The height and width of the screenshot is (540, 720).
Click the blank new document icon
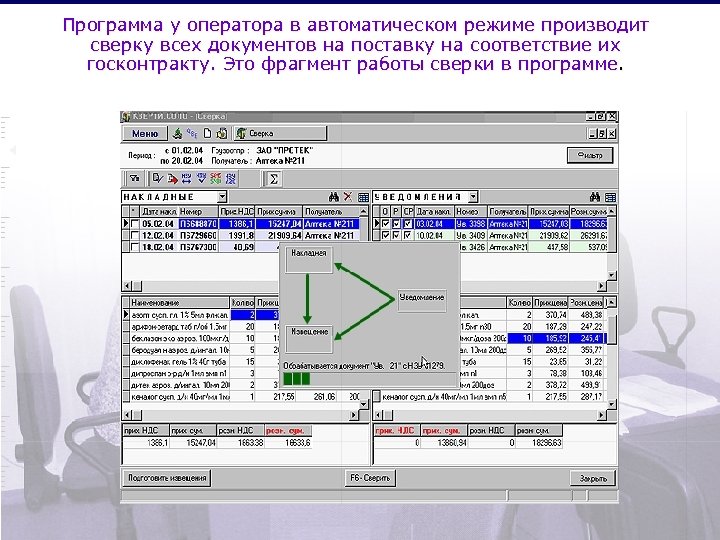[207, 133]
